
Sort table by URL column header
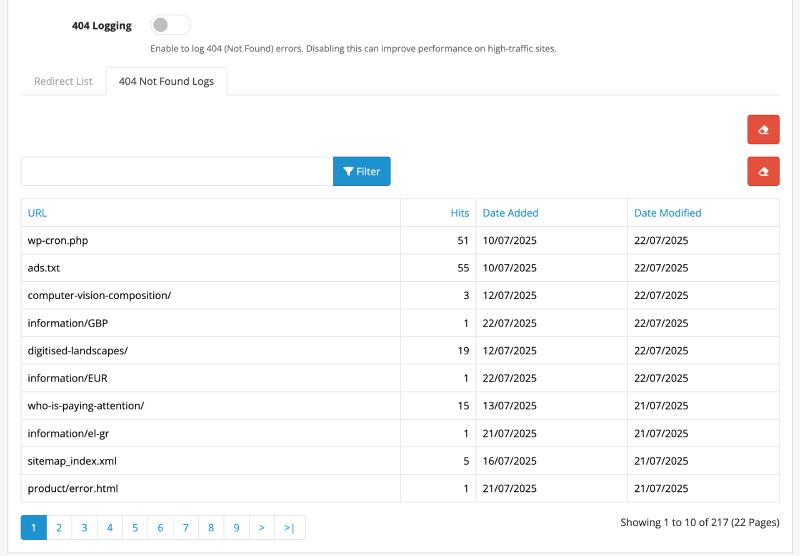point(37,213)
